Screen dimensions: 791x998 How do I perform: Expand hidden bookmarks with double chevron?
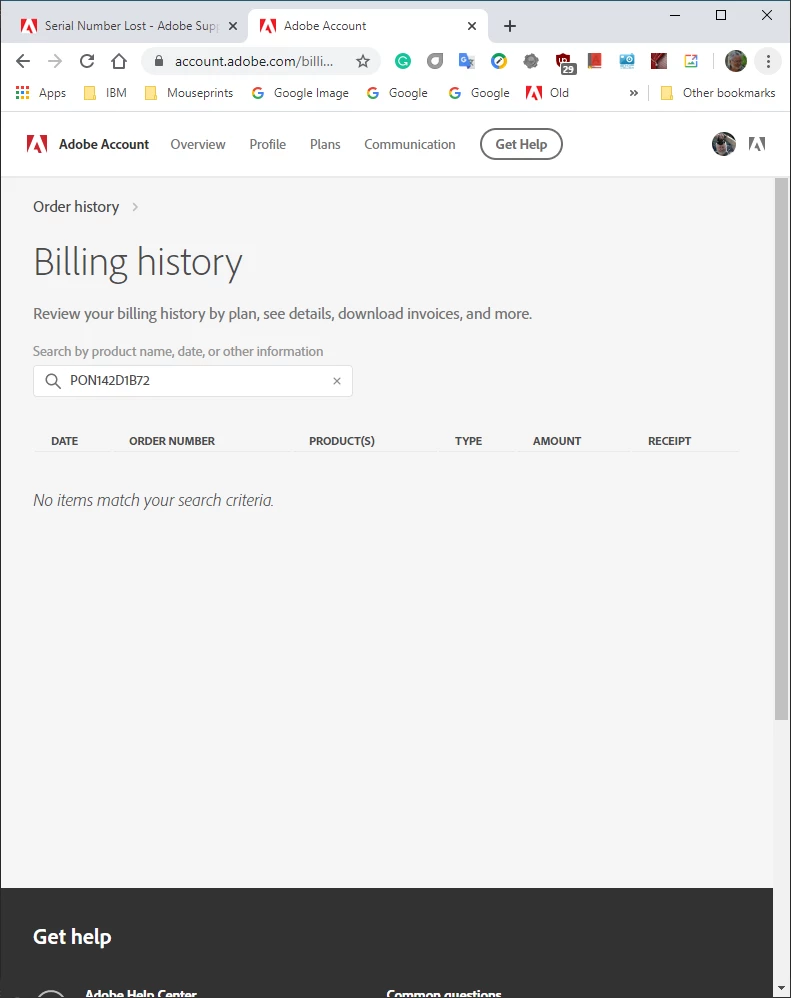(633, 93)
